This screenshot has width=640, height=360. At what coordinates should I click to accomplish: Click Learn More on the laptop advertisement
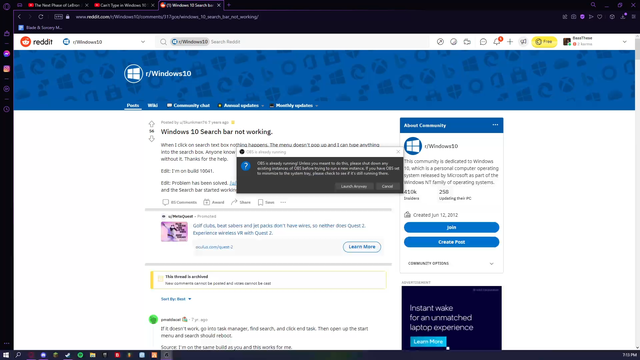pos(428,342)
